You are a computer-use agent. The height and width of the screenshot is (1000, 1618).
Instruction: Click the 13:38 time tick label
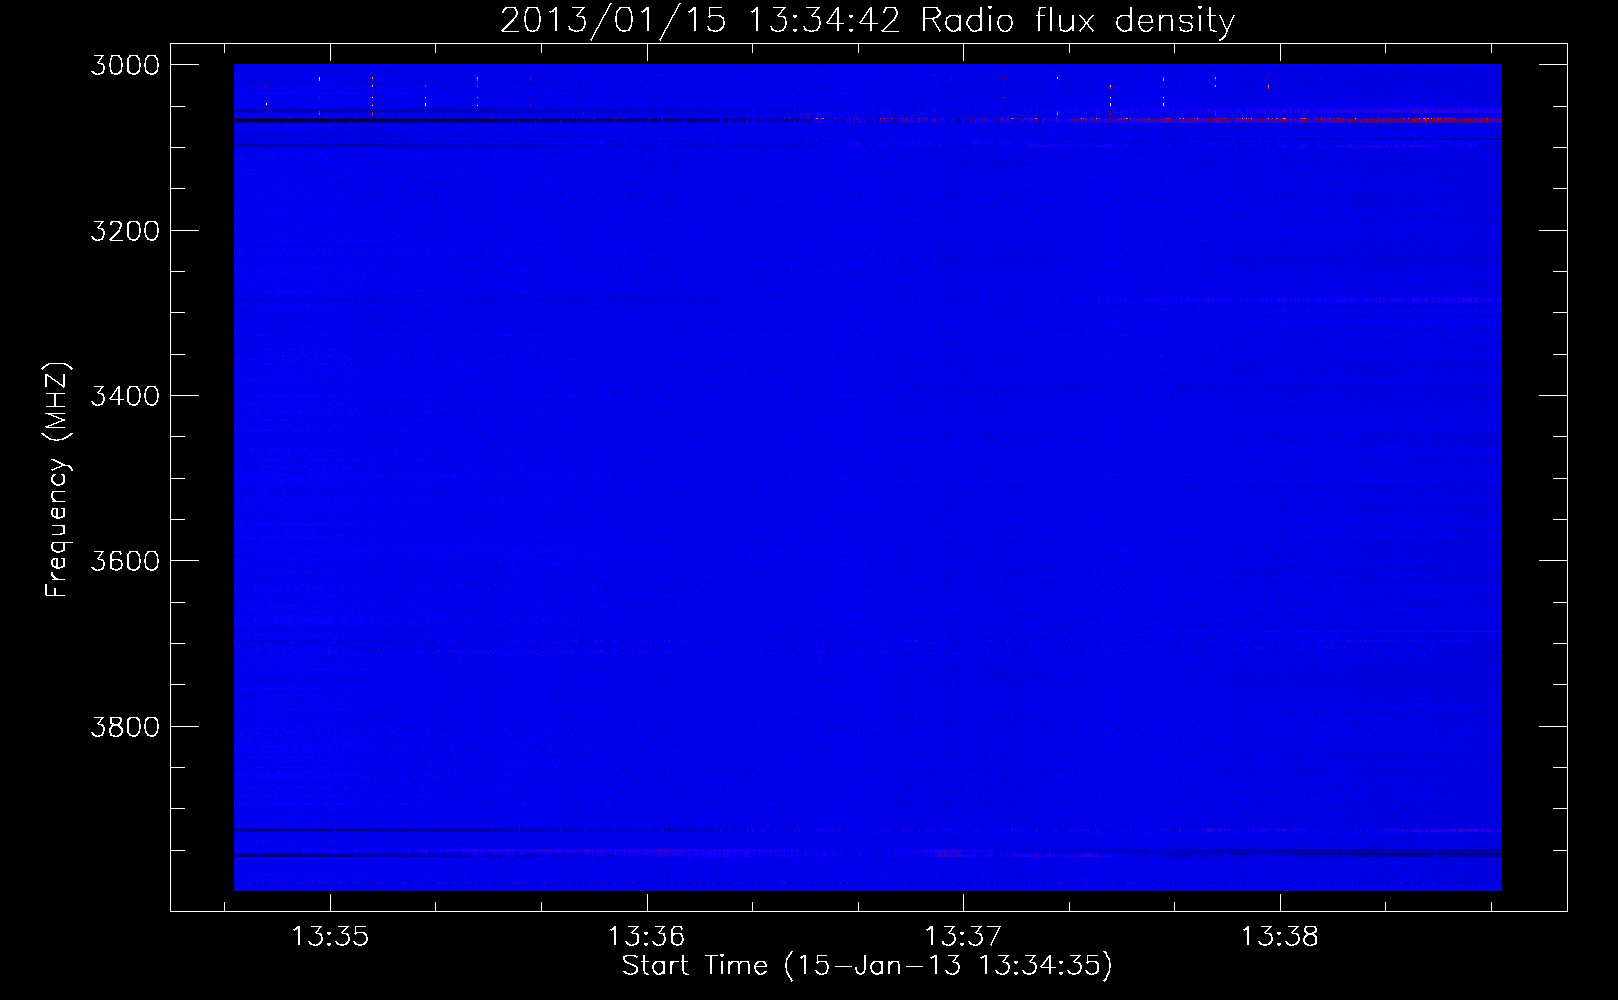click(x=1280, y=936)
